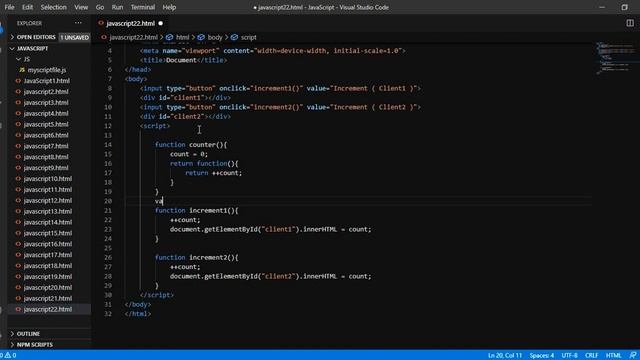Open the View menu
The image size is (640, 360).
tap(81, 7)
